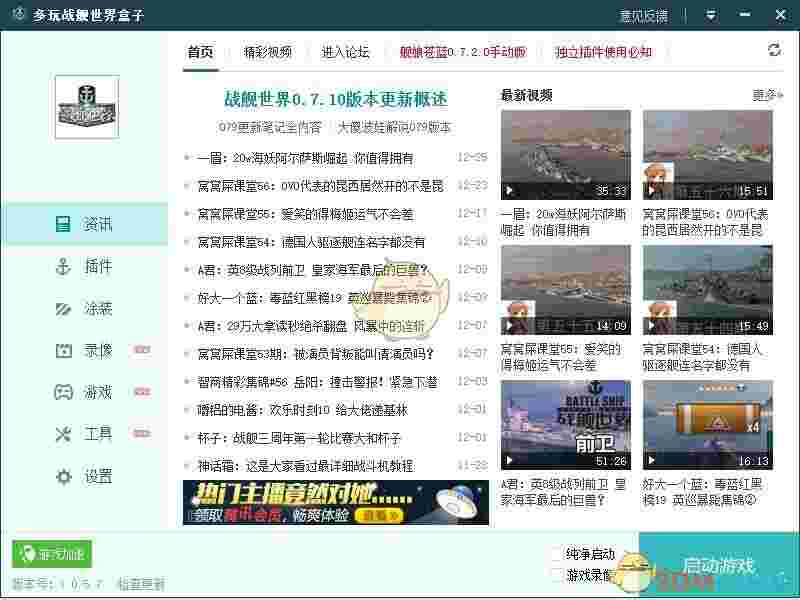Open the 设置 settings icon
This screenshot has height=600, width=800.
point(62,477)
